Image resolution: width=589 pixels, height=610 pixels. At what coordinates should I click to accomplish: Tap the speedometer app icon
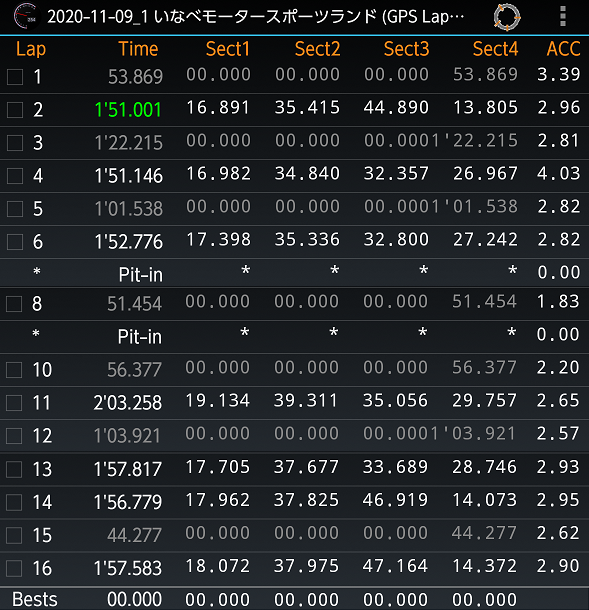(x=25, y=16)
